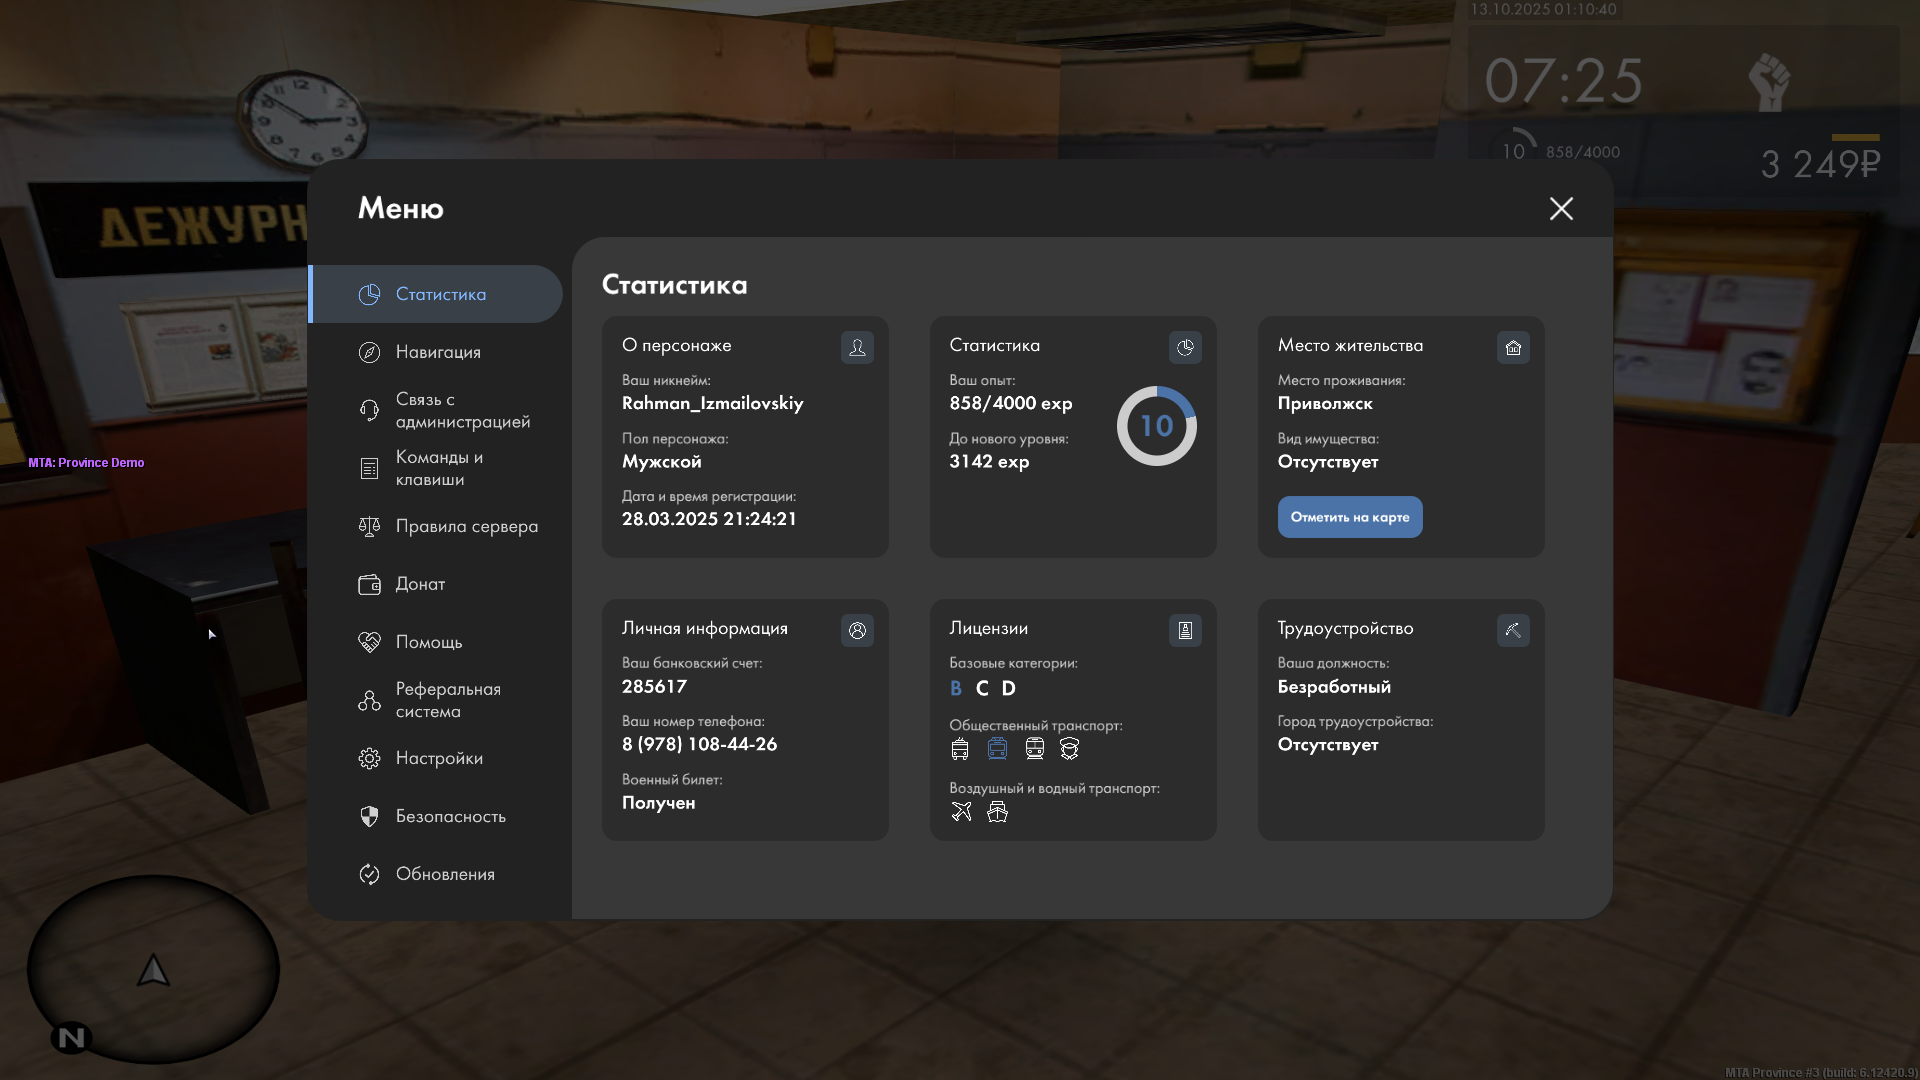Click the document icon in Лицензии card
Screen dimensions: 1920x1080
pos(1185,631)
